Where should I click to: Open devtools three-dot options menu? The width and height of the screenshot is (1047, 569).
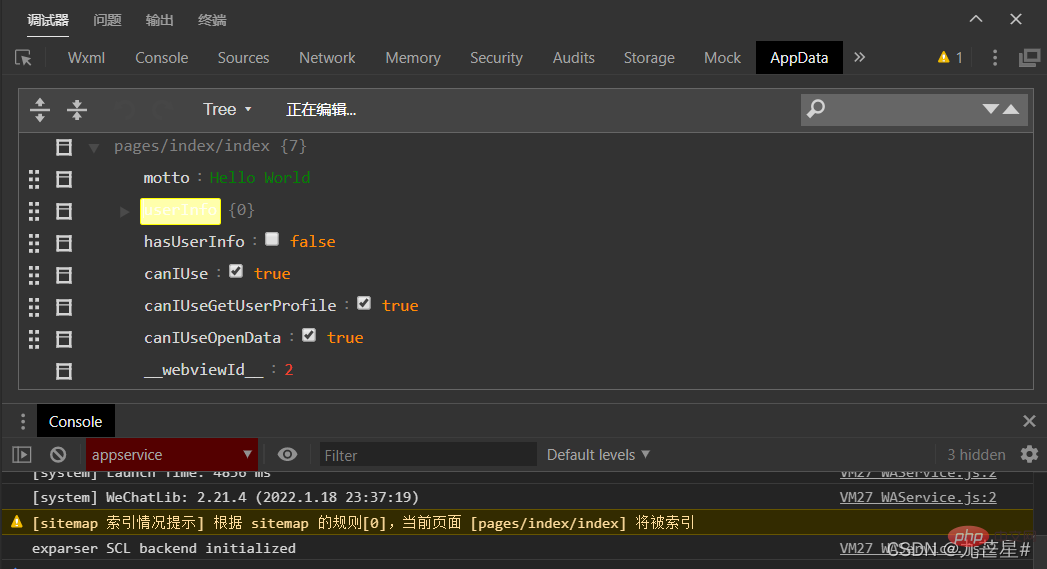[995, 58]
